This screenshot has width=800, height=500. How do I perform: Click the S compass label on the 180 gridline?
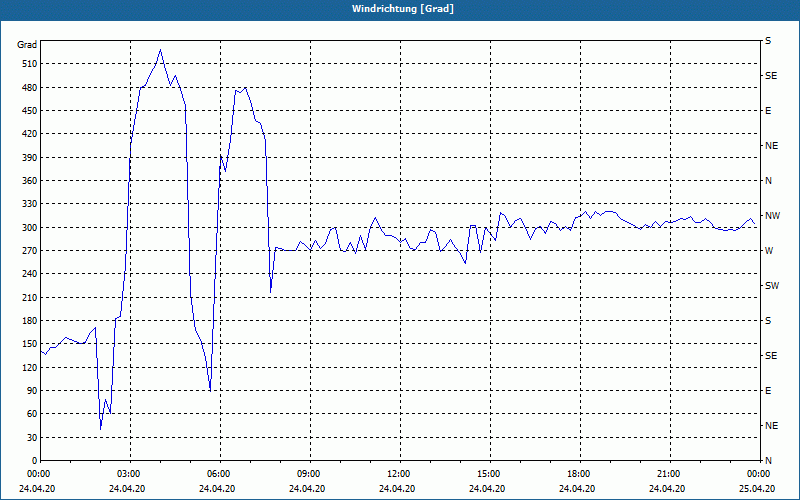click(768, 320)
